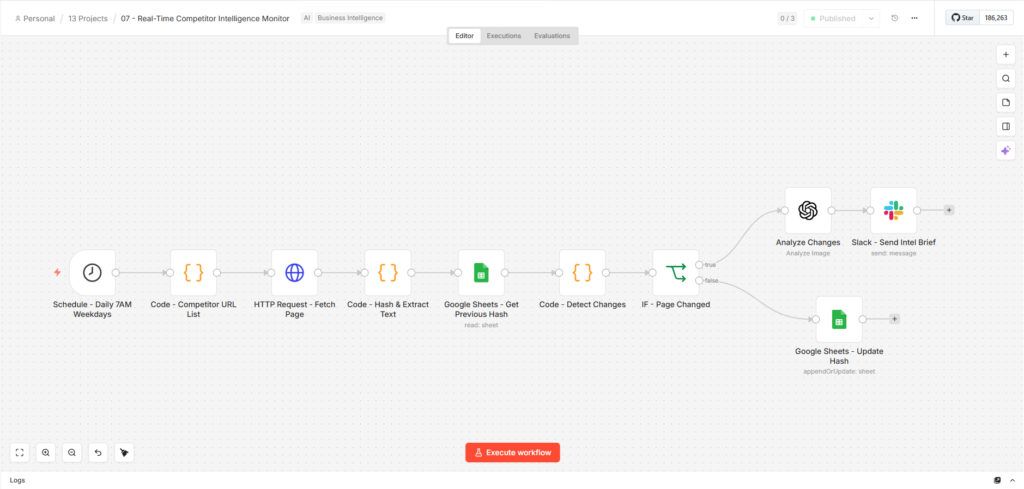Open the Schedule - Daily 7AM Weekdays trigger node

tap(92, 273)
